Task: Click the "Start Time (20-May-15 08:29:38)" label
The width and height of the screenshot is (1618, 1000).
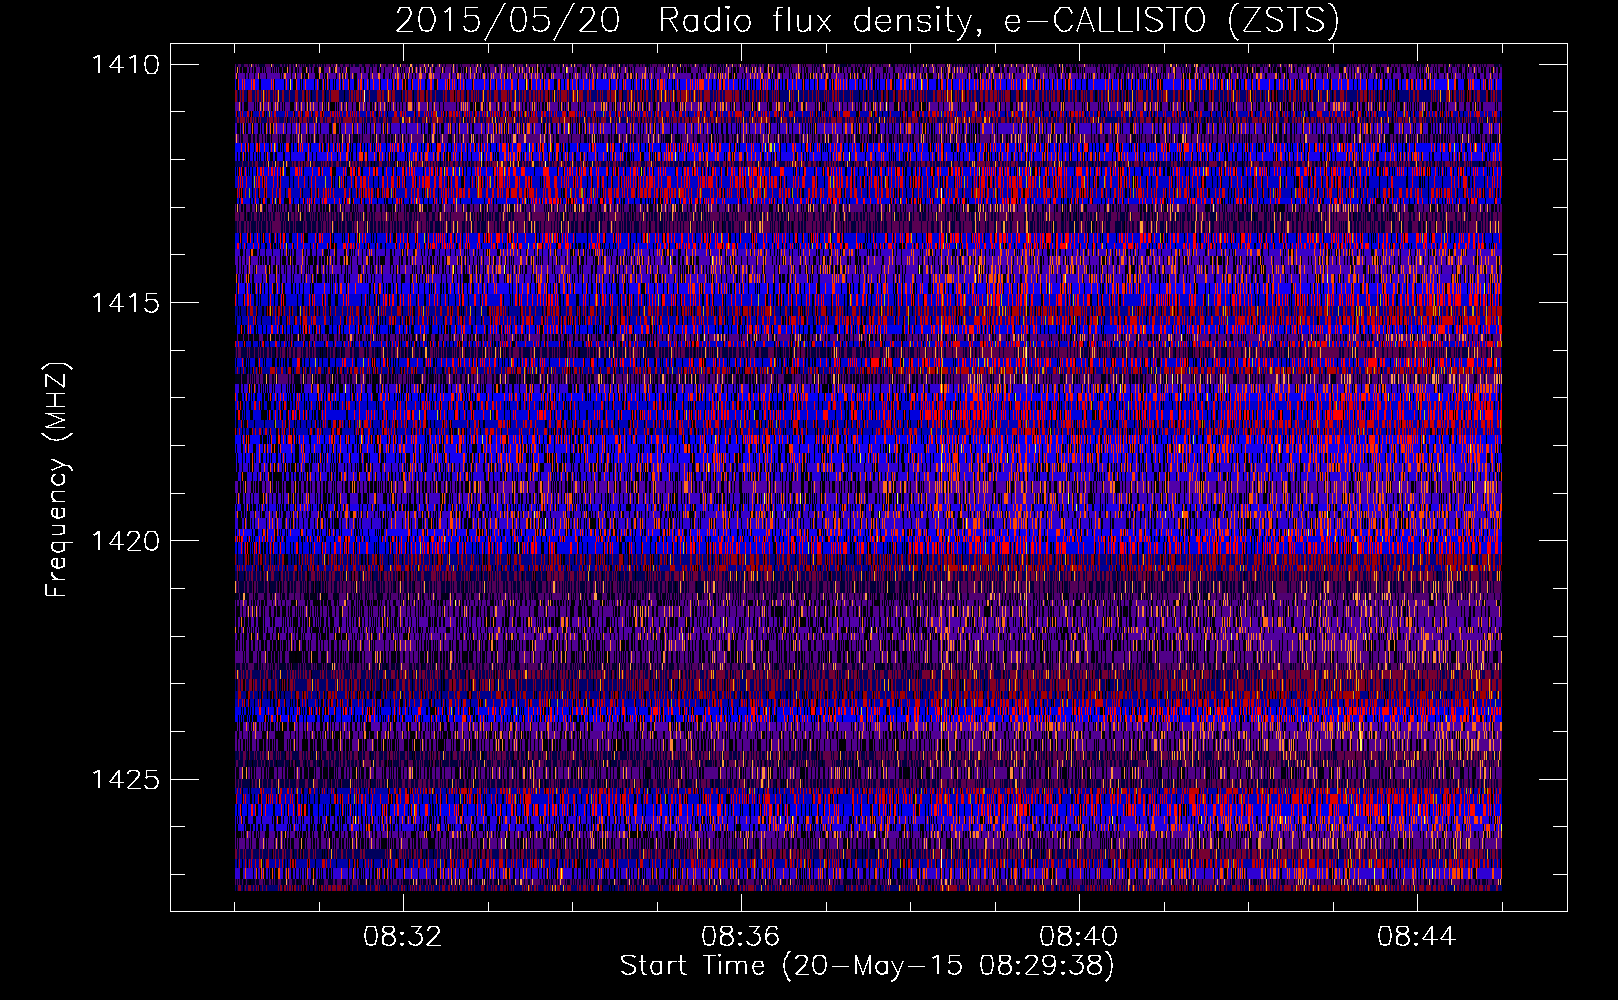Action: point(867,966)
